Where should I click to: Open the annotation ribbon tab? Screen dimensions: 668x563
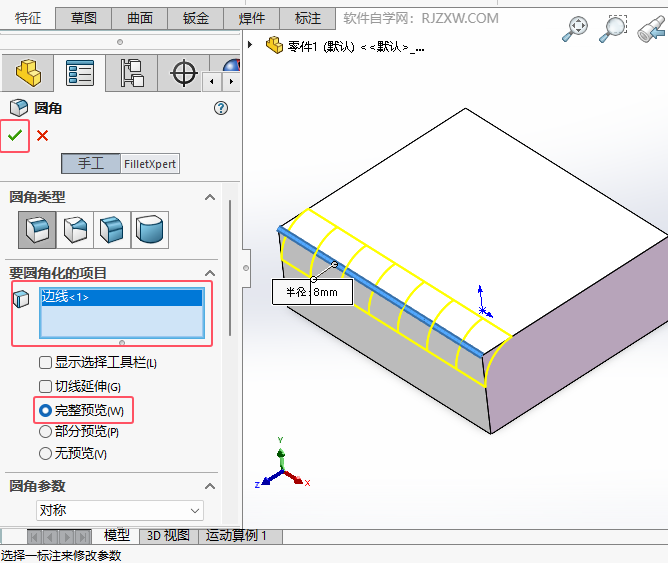308,18
